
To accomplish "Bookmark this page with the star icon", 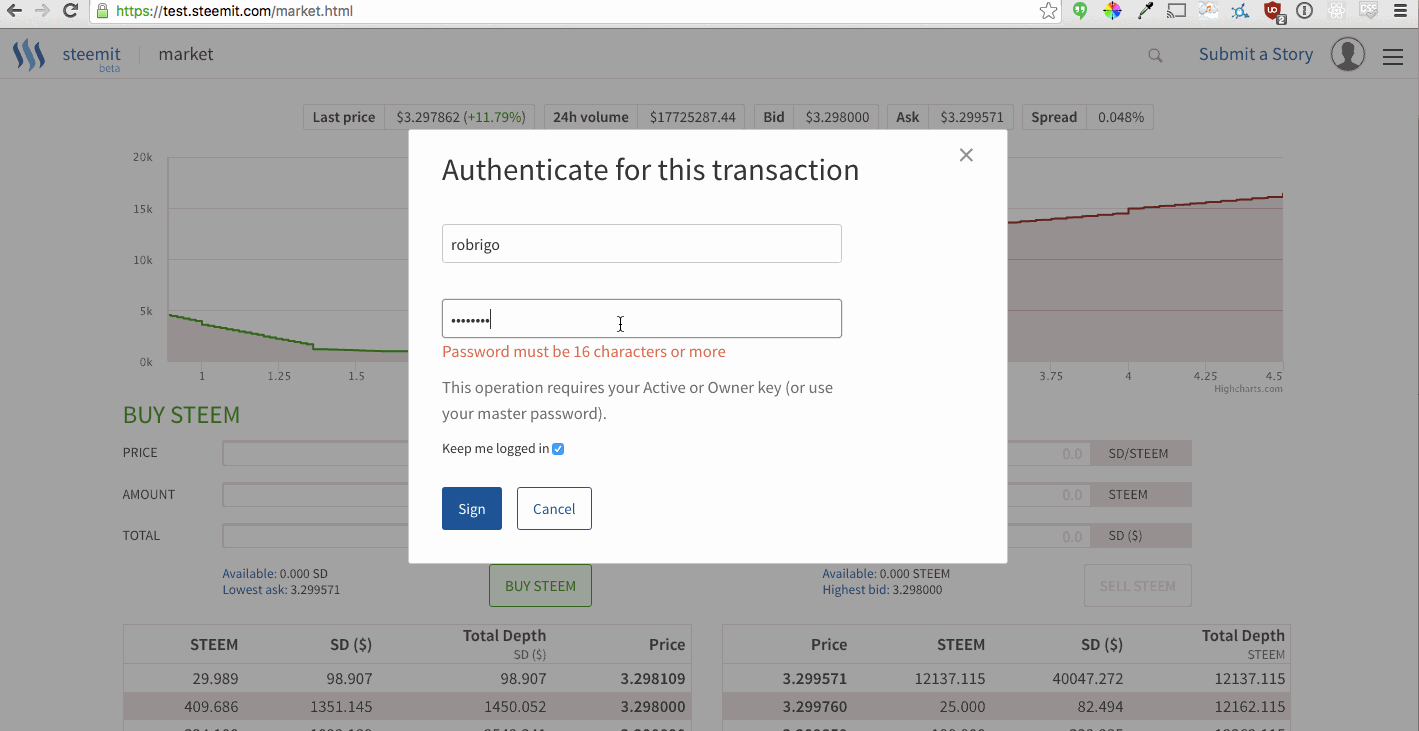I will click(1048, 12).
